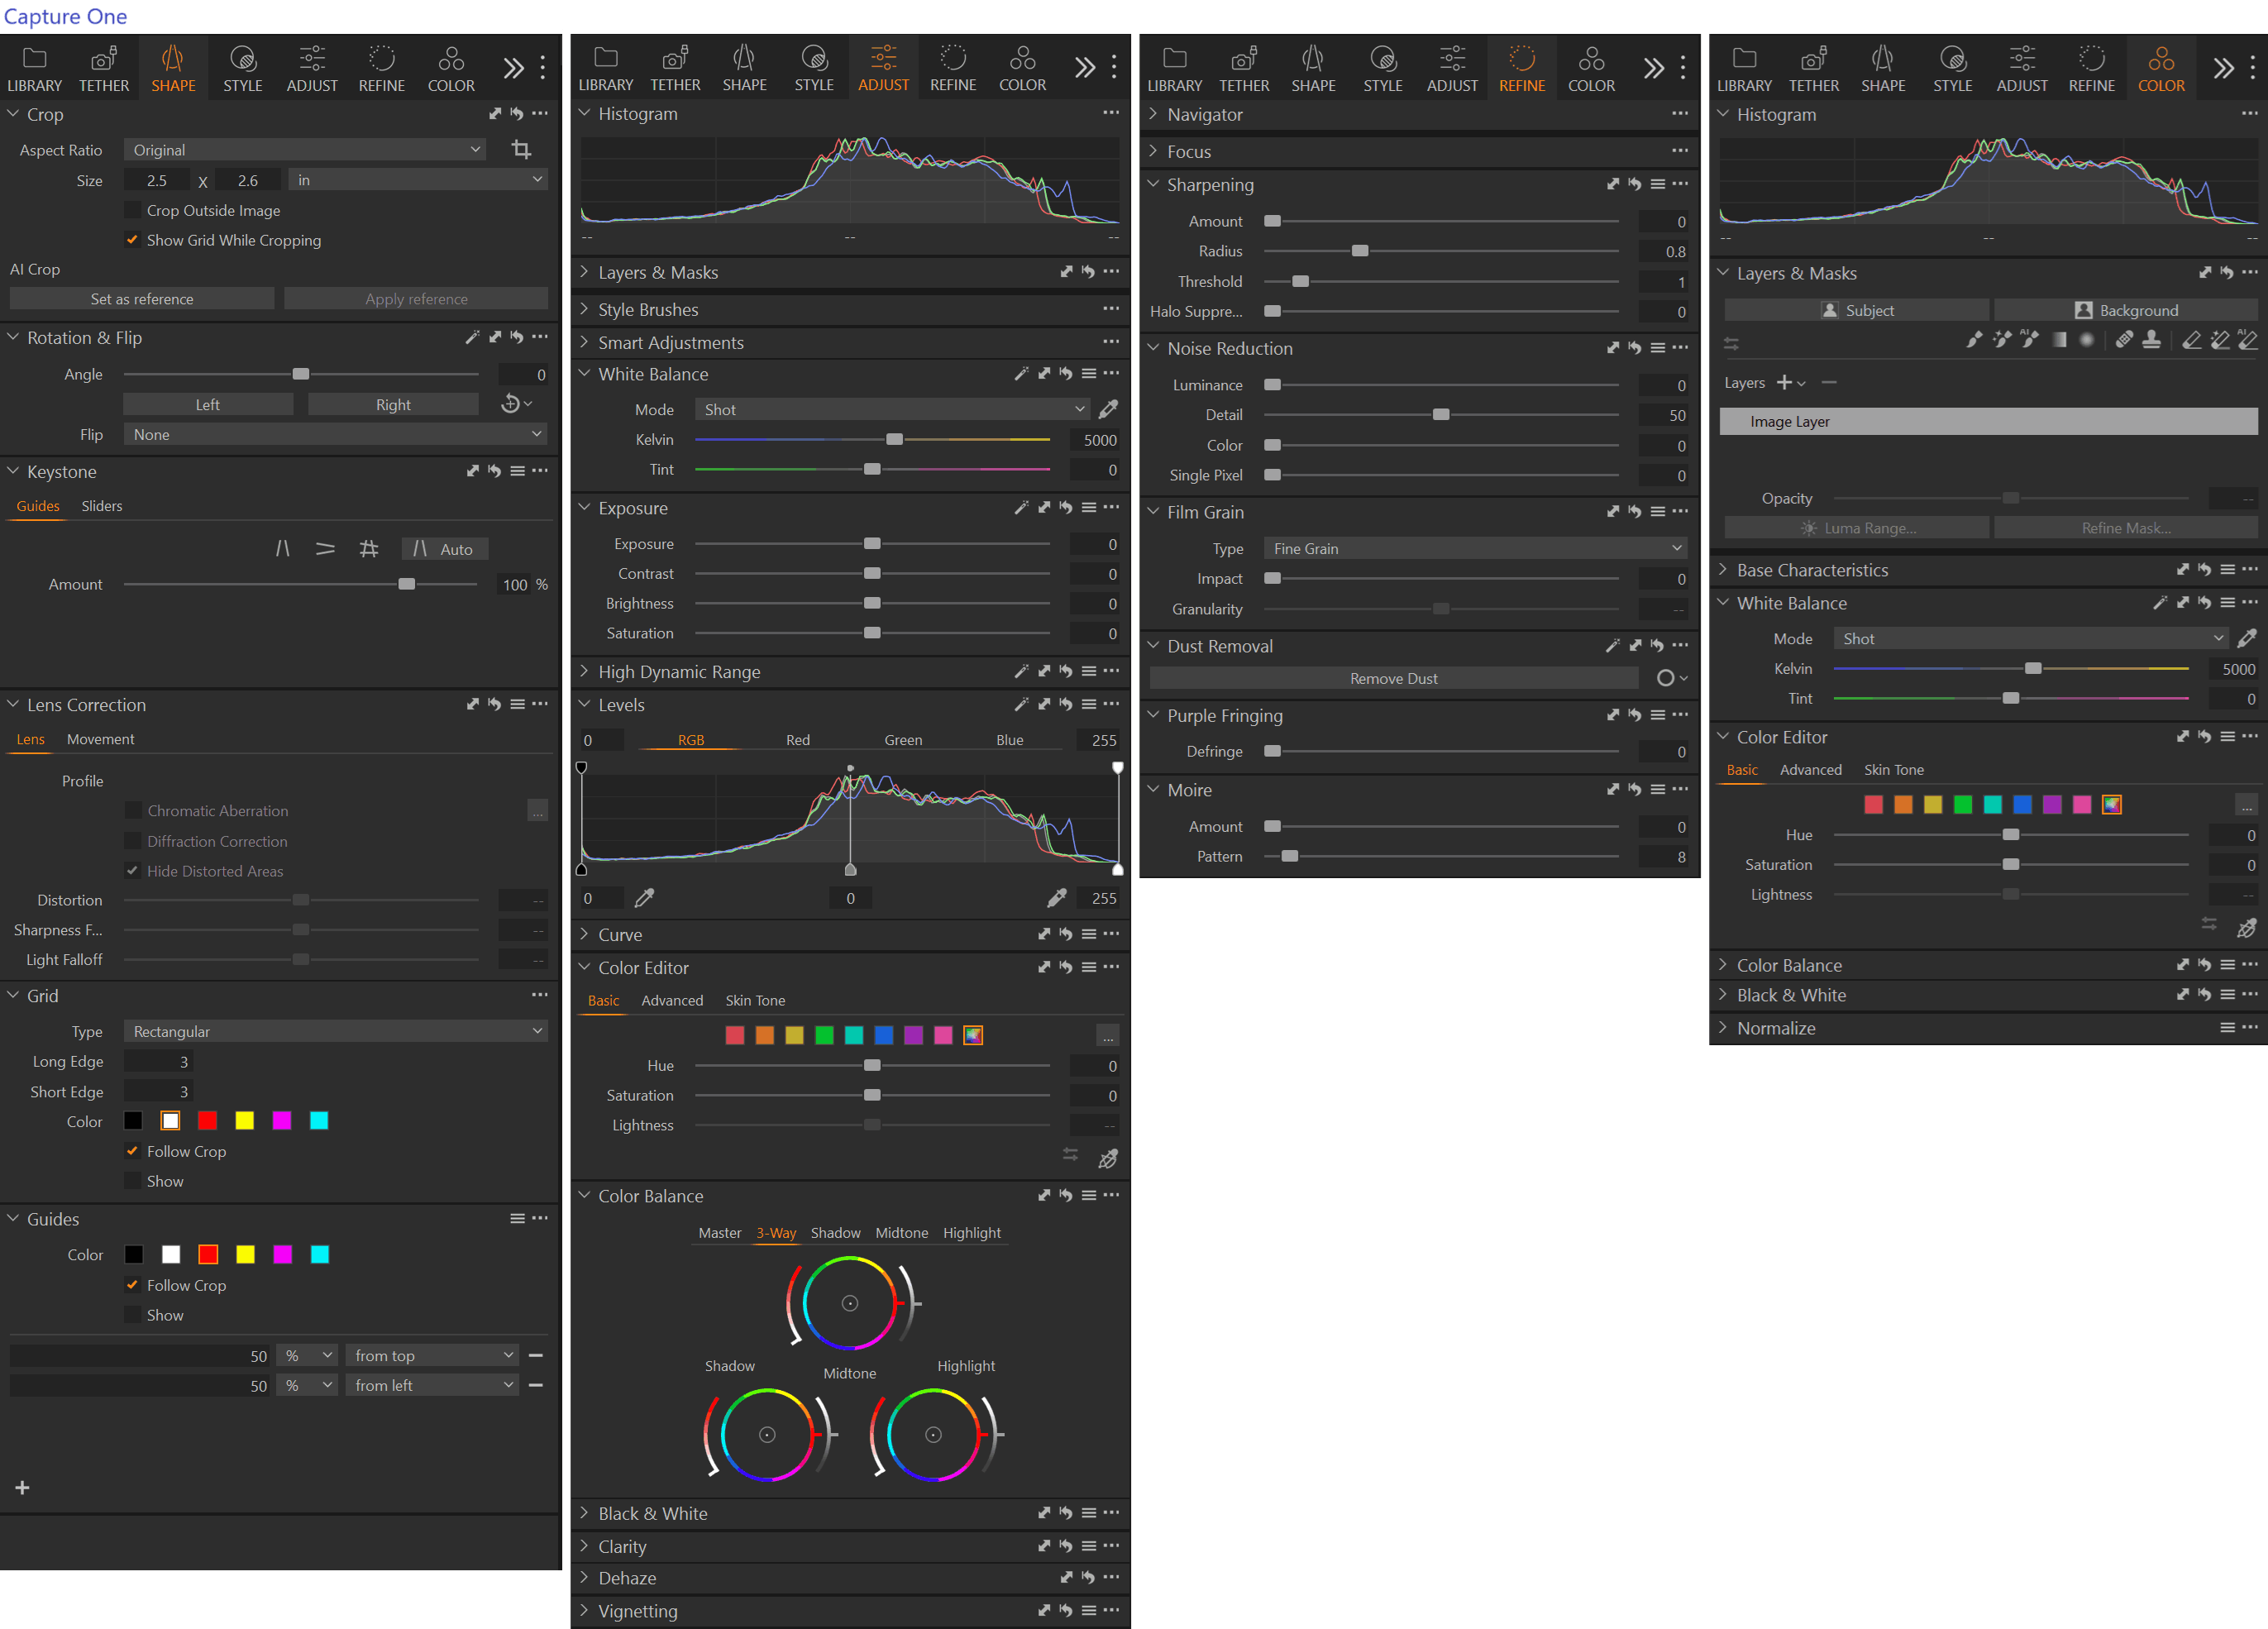Click the Rotation freehand rotate icon
The width and height of the screenshot is (2268, 1629).
(x=511, y=404)
